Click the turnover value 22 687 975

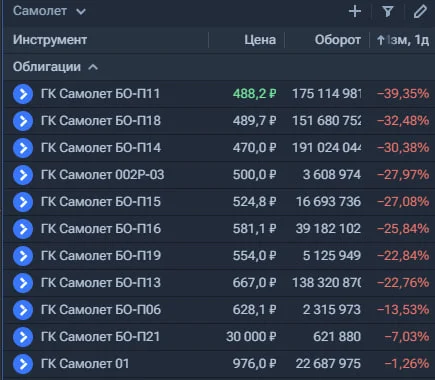328,364
